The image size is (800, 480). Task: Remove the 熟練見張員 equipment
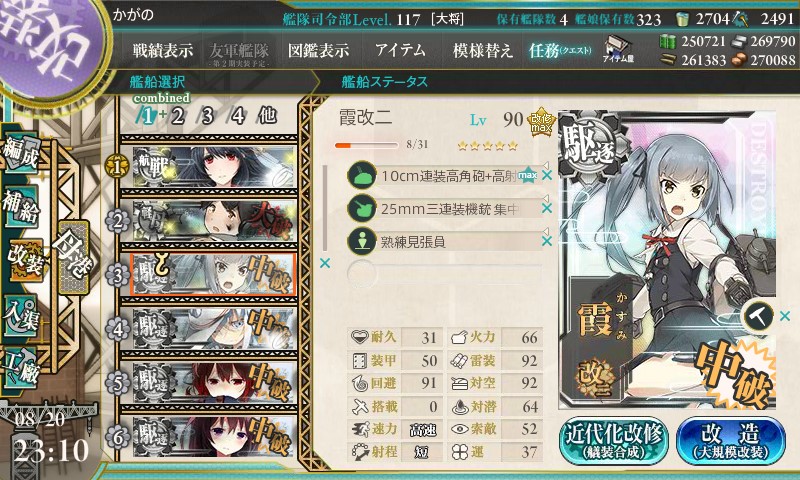pyautogui.click(x=547, y=241)
